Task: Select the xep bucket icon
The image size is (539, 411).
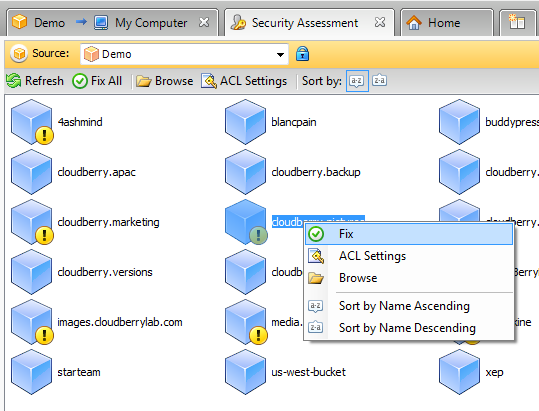Action: click(x=459, y=372)
